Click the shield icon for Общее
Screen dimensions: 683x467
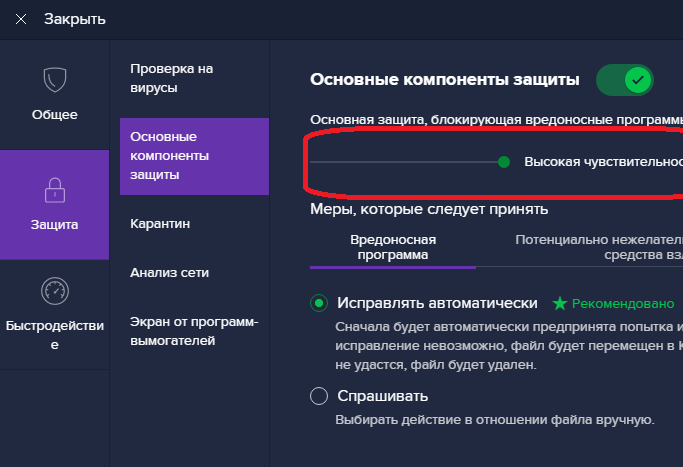(x=54, y=79)
